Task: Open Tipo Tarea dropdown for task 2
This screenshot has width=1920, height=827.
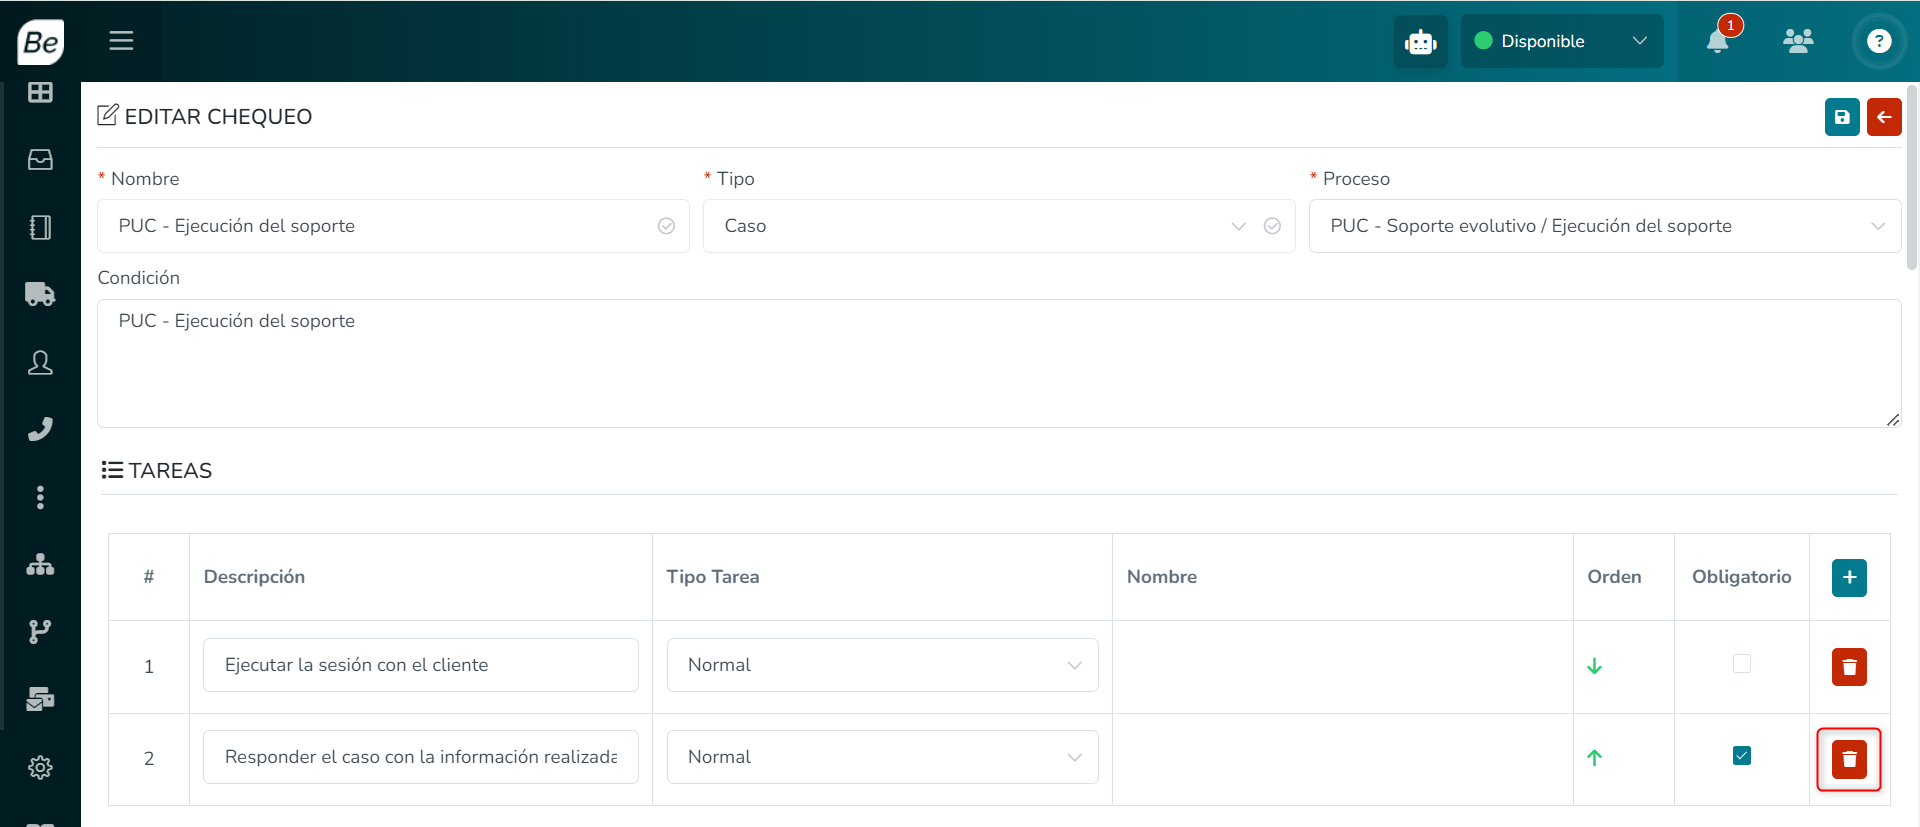Action: tap(883, 757)
